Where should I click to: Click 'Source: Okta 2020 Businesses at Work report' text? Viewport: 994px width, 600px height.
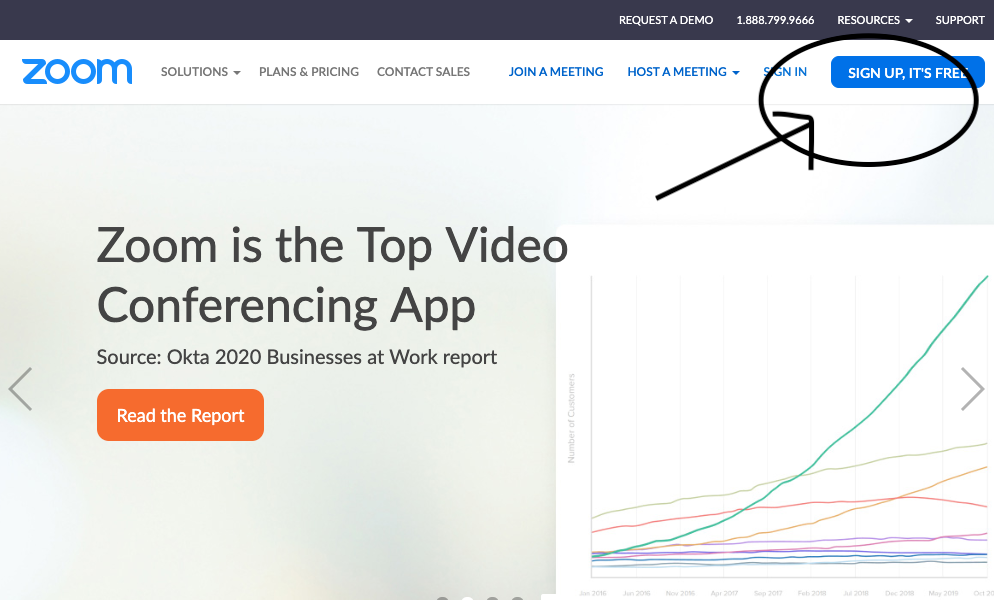point(297,357)
